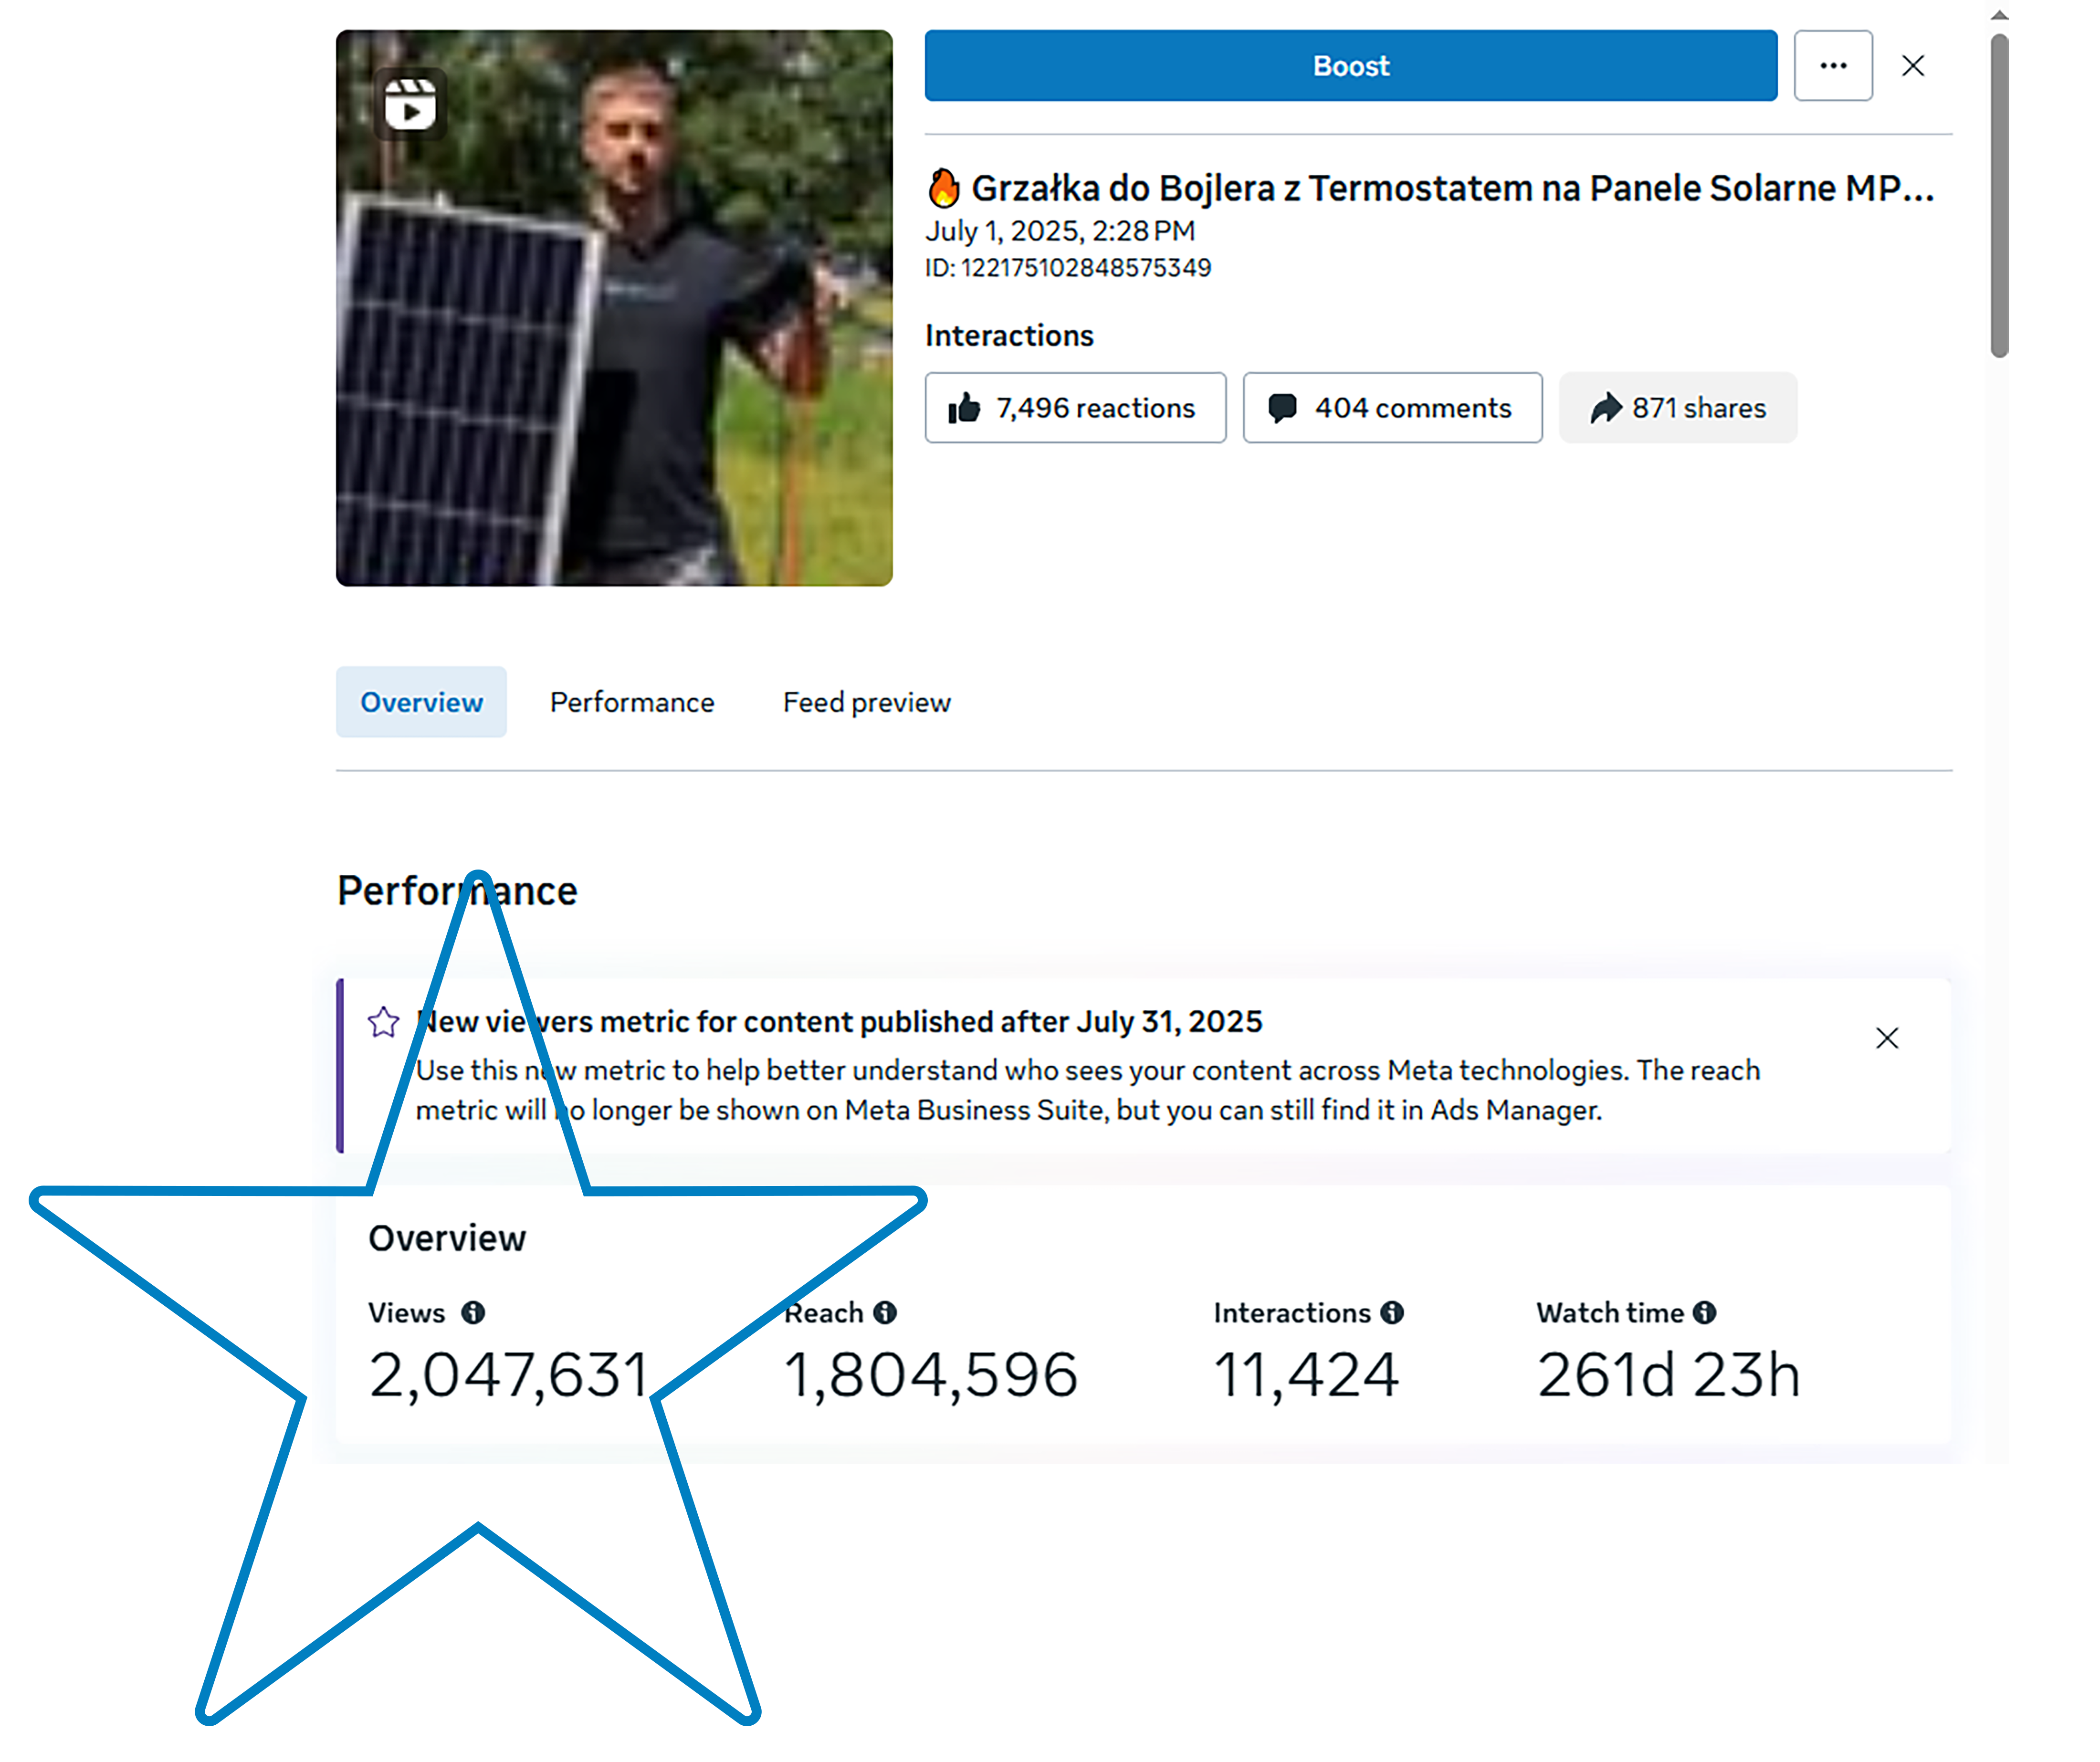Close the post details panel

[1913, 66]
